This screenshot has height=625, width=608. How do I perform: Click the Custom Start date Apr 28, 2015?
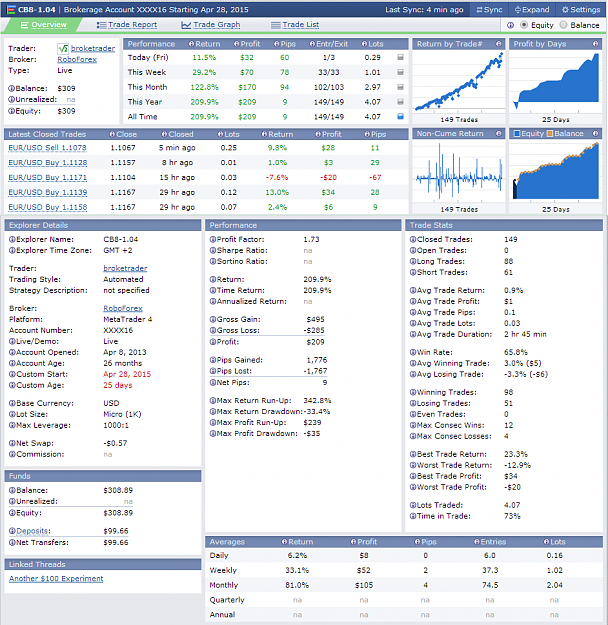coord(127,374)
